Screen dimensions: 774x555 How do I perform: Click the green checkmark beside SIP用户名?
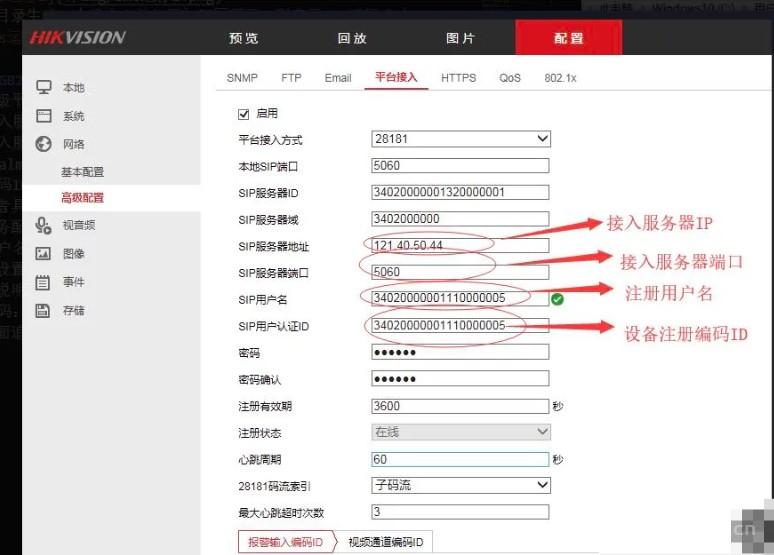(557, 298)
